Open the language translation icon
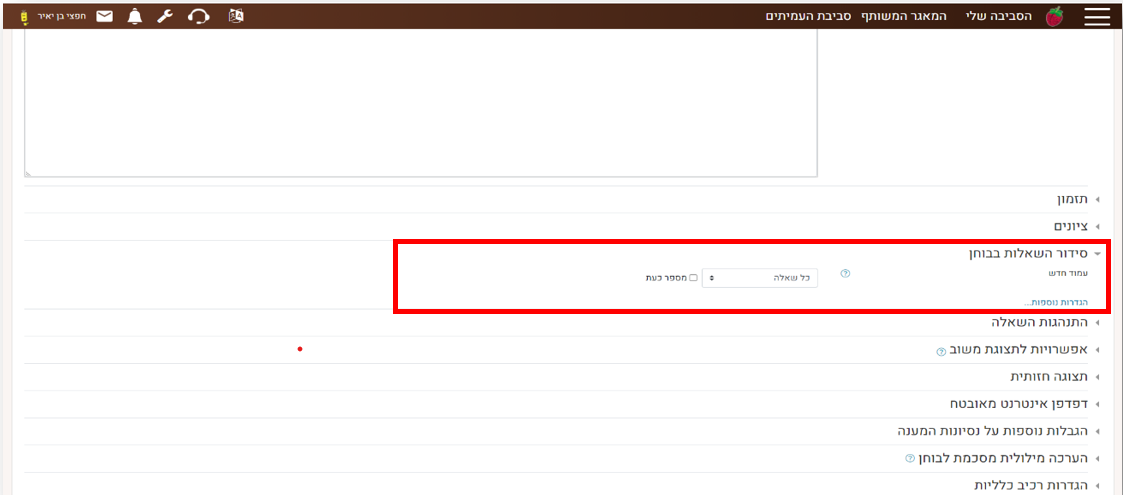 click(x=236, y=16)
